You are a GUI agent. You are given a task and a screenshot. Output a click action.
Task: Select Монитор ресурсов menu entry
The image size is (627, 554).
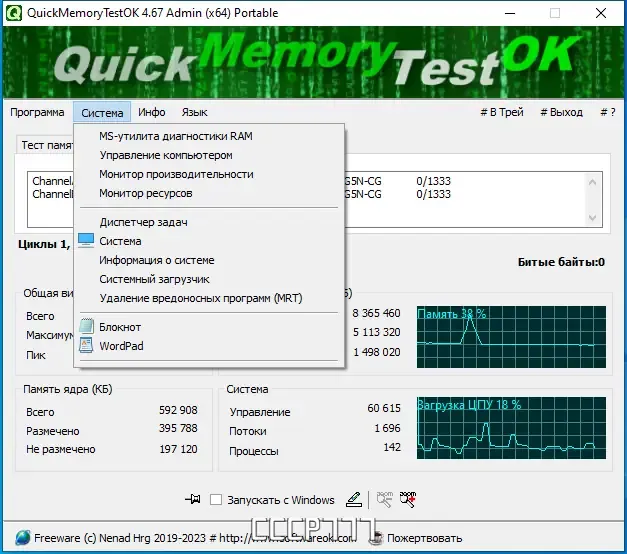209,194
